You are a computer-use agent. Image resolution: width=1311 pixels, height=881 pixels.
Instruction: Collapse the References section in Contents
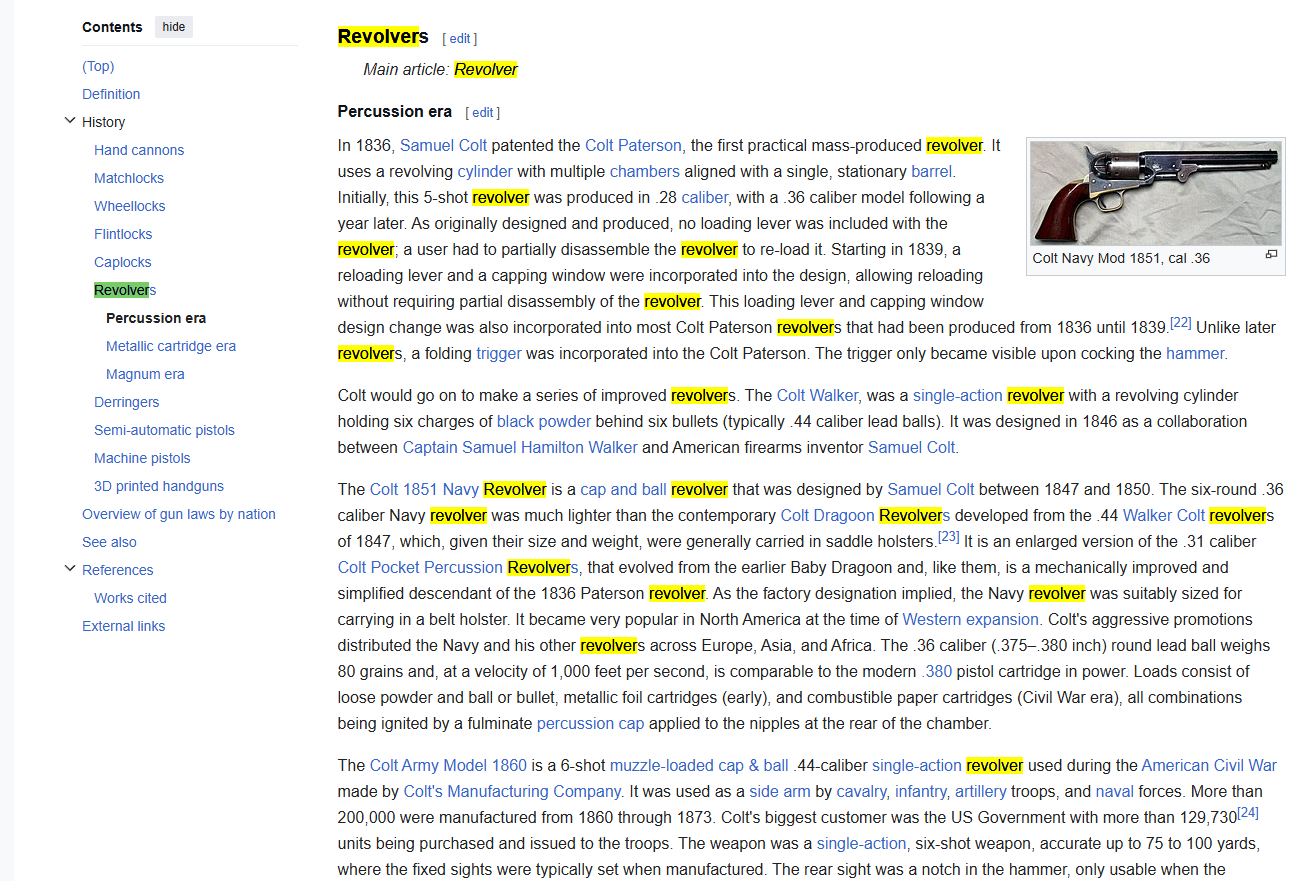click(x=70, y=569)
